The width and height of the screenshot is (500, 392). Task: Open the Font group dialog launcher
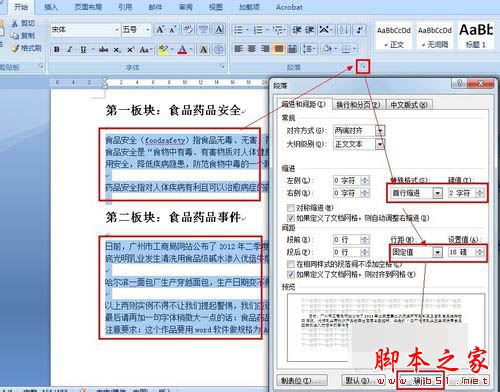coord(222,67)
